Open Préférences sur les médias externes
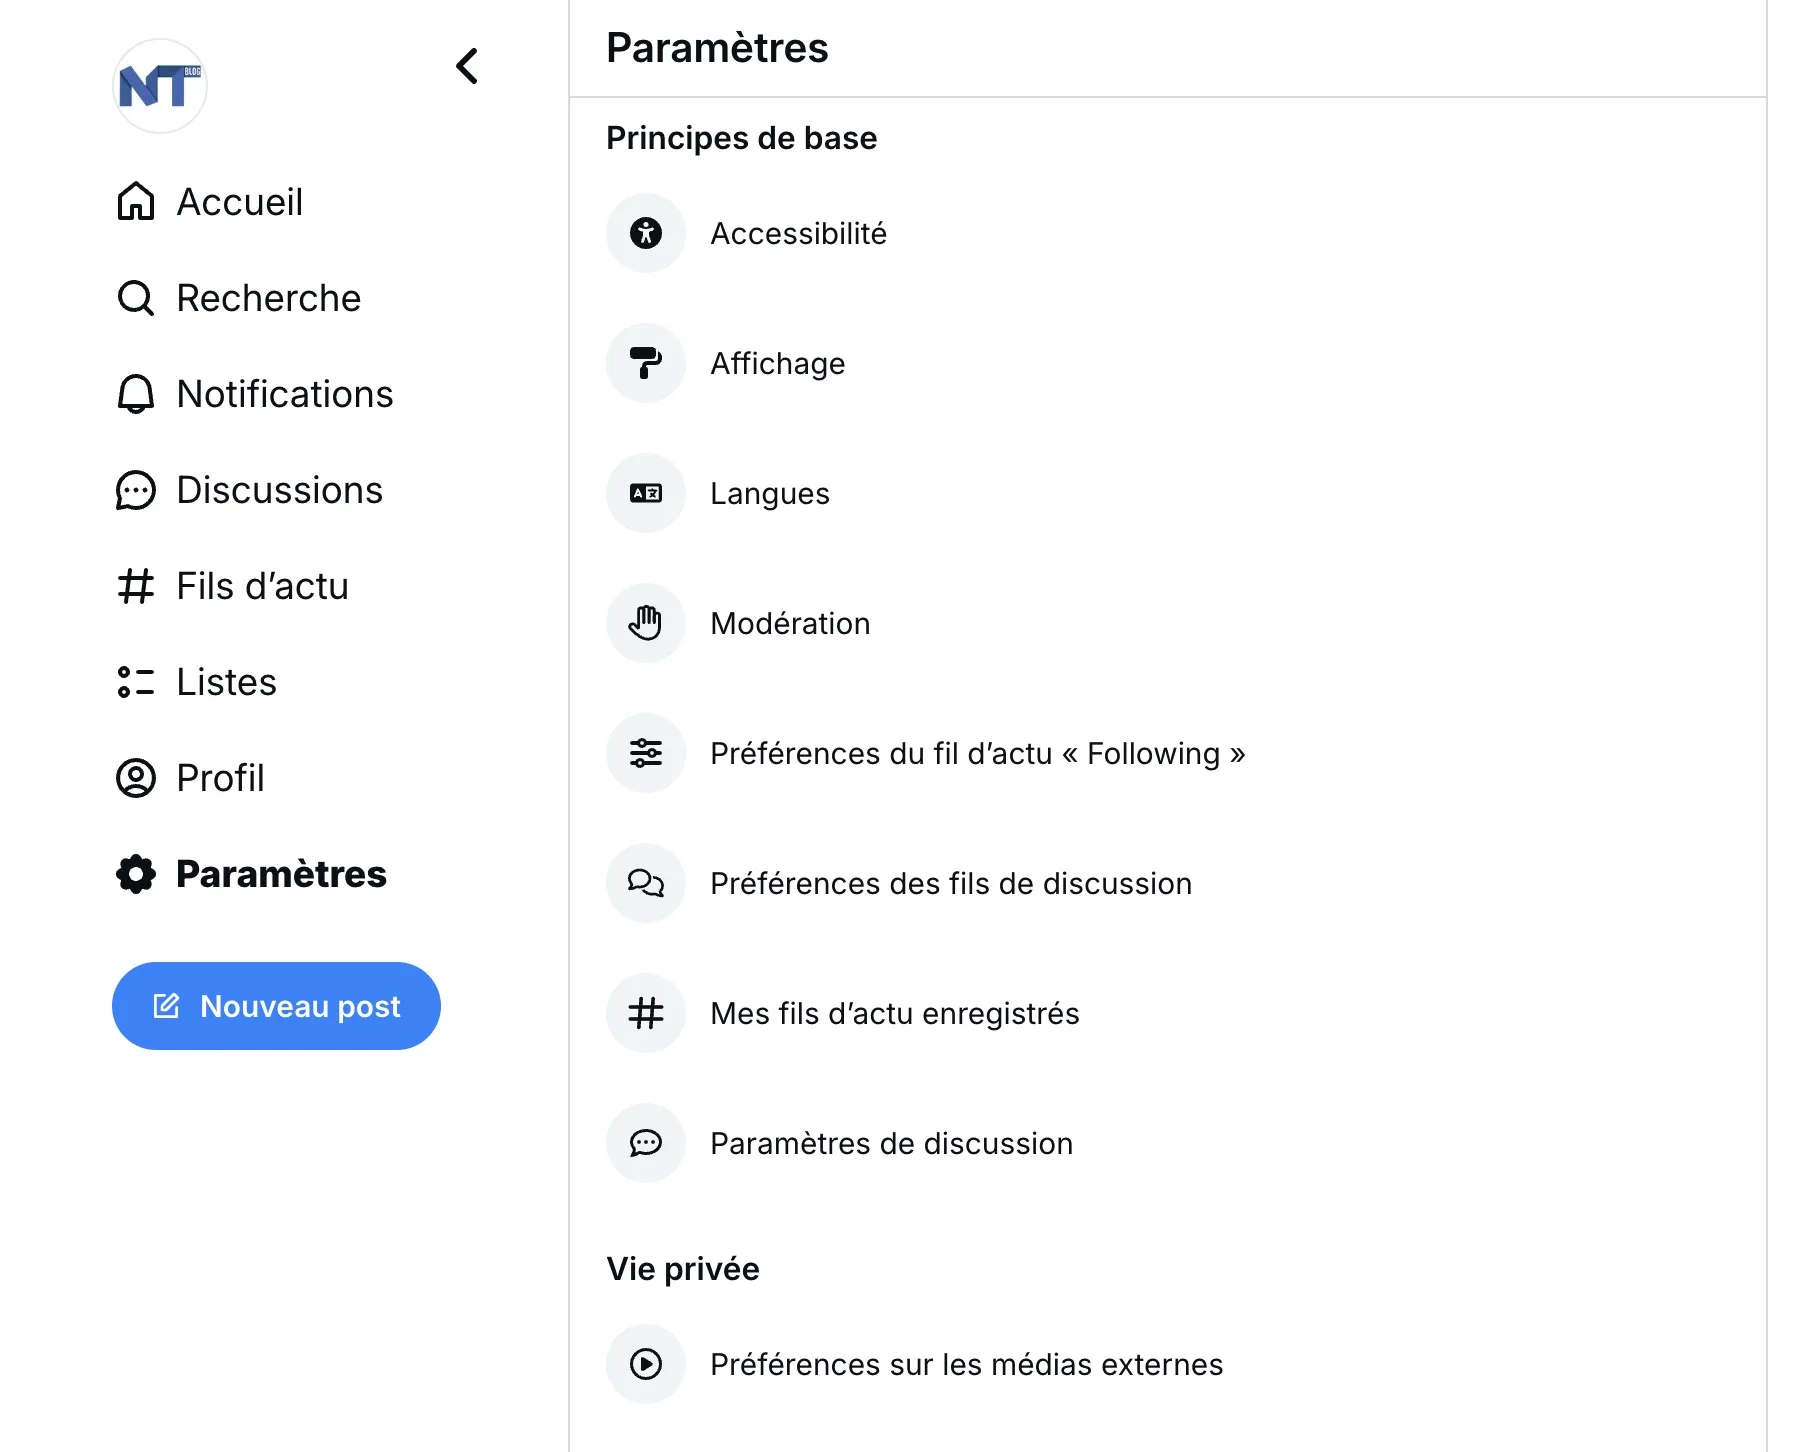This screenshot has height=1452, width=1800. 966,1364
